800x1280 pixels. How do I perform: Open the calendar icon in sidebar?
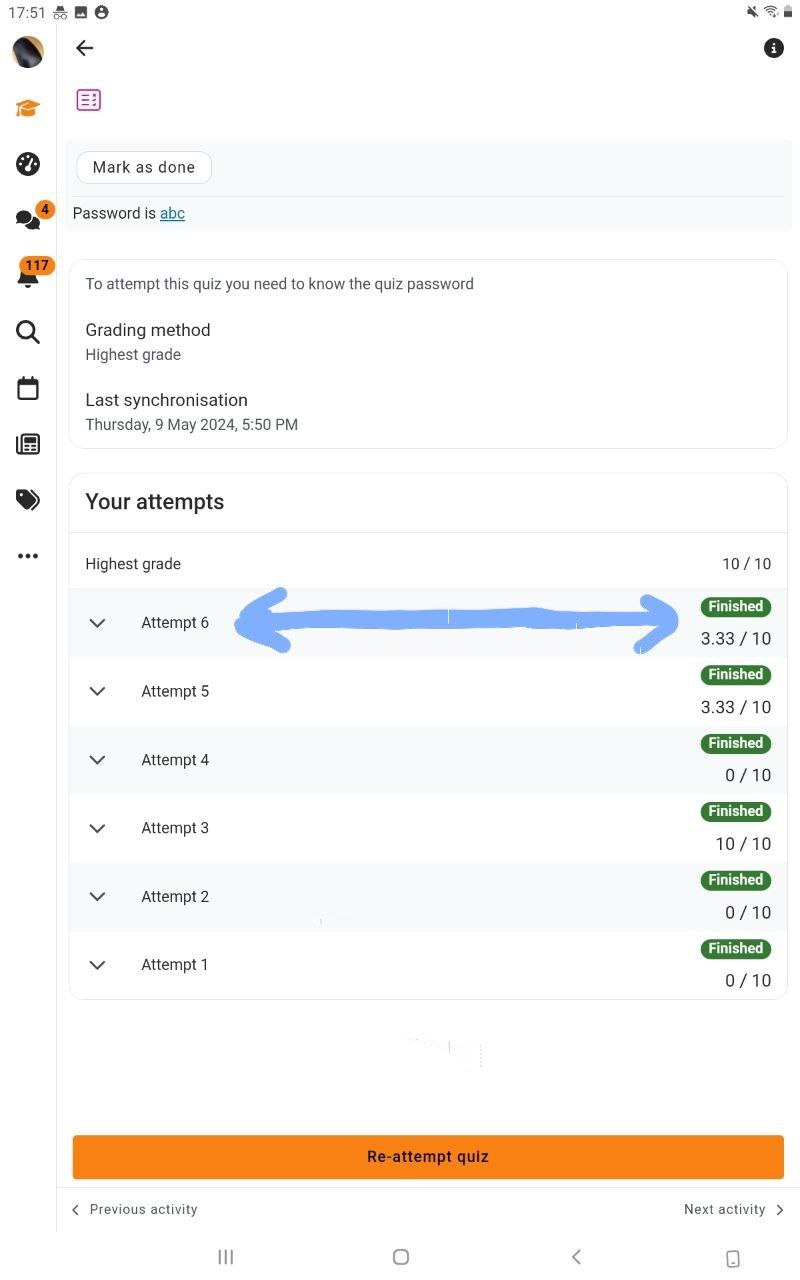coord(28,388)
